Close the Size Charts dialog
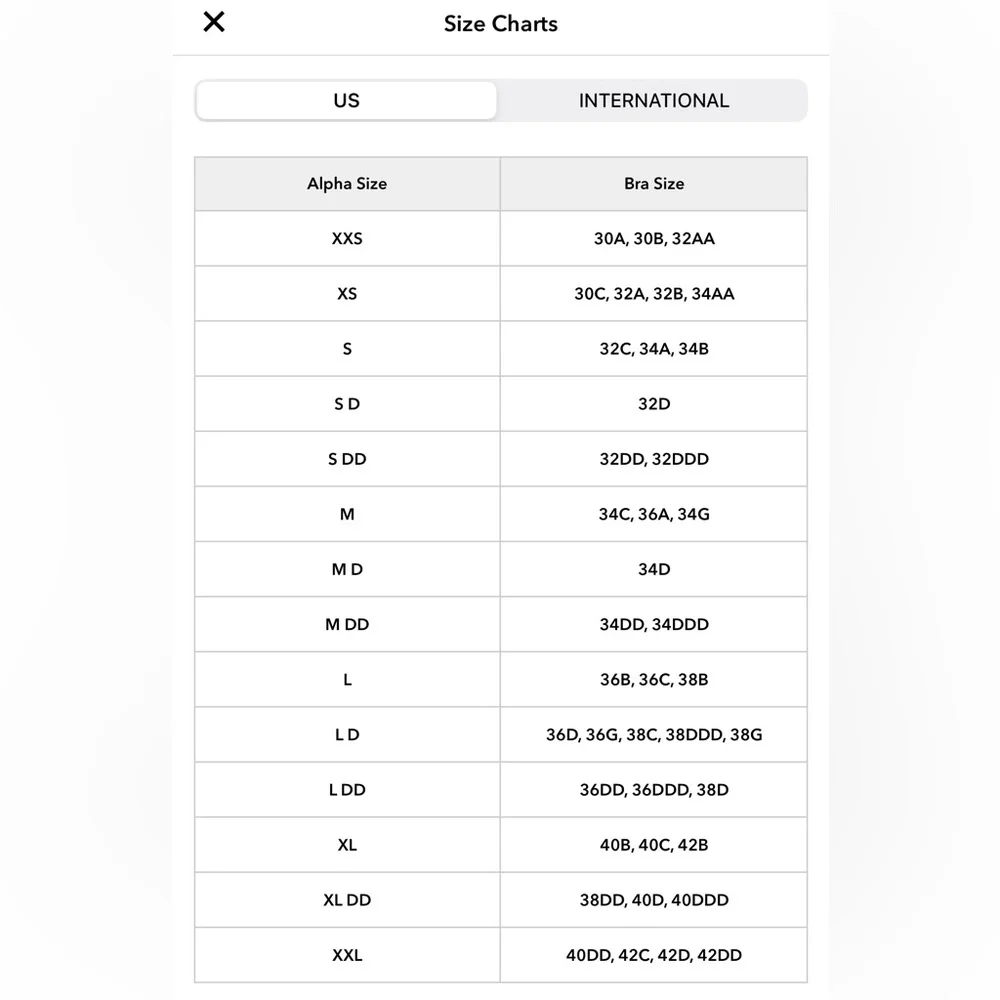The image size is (1000, 1000). 214,22
